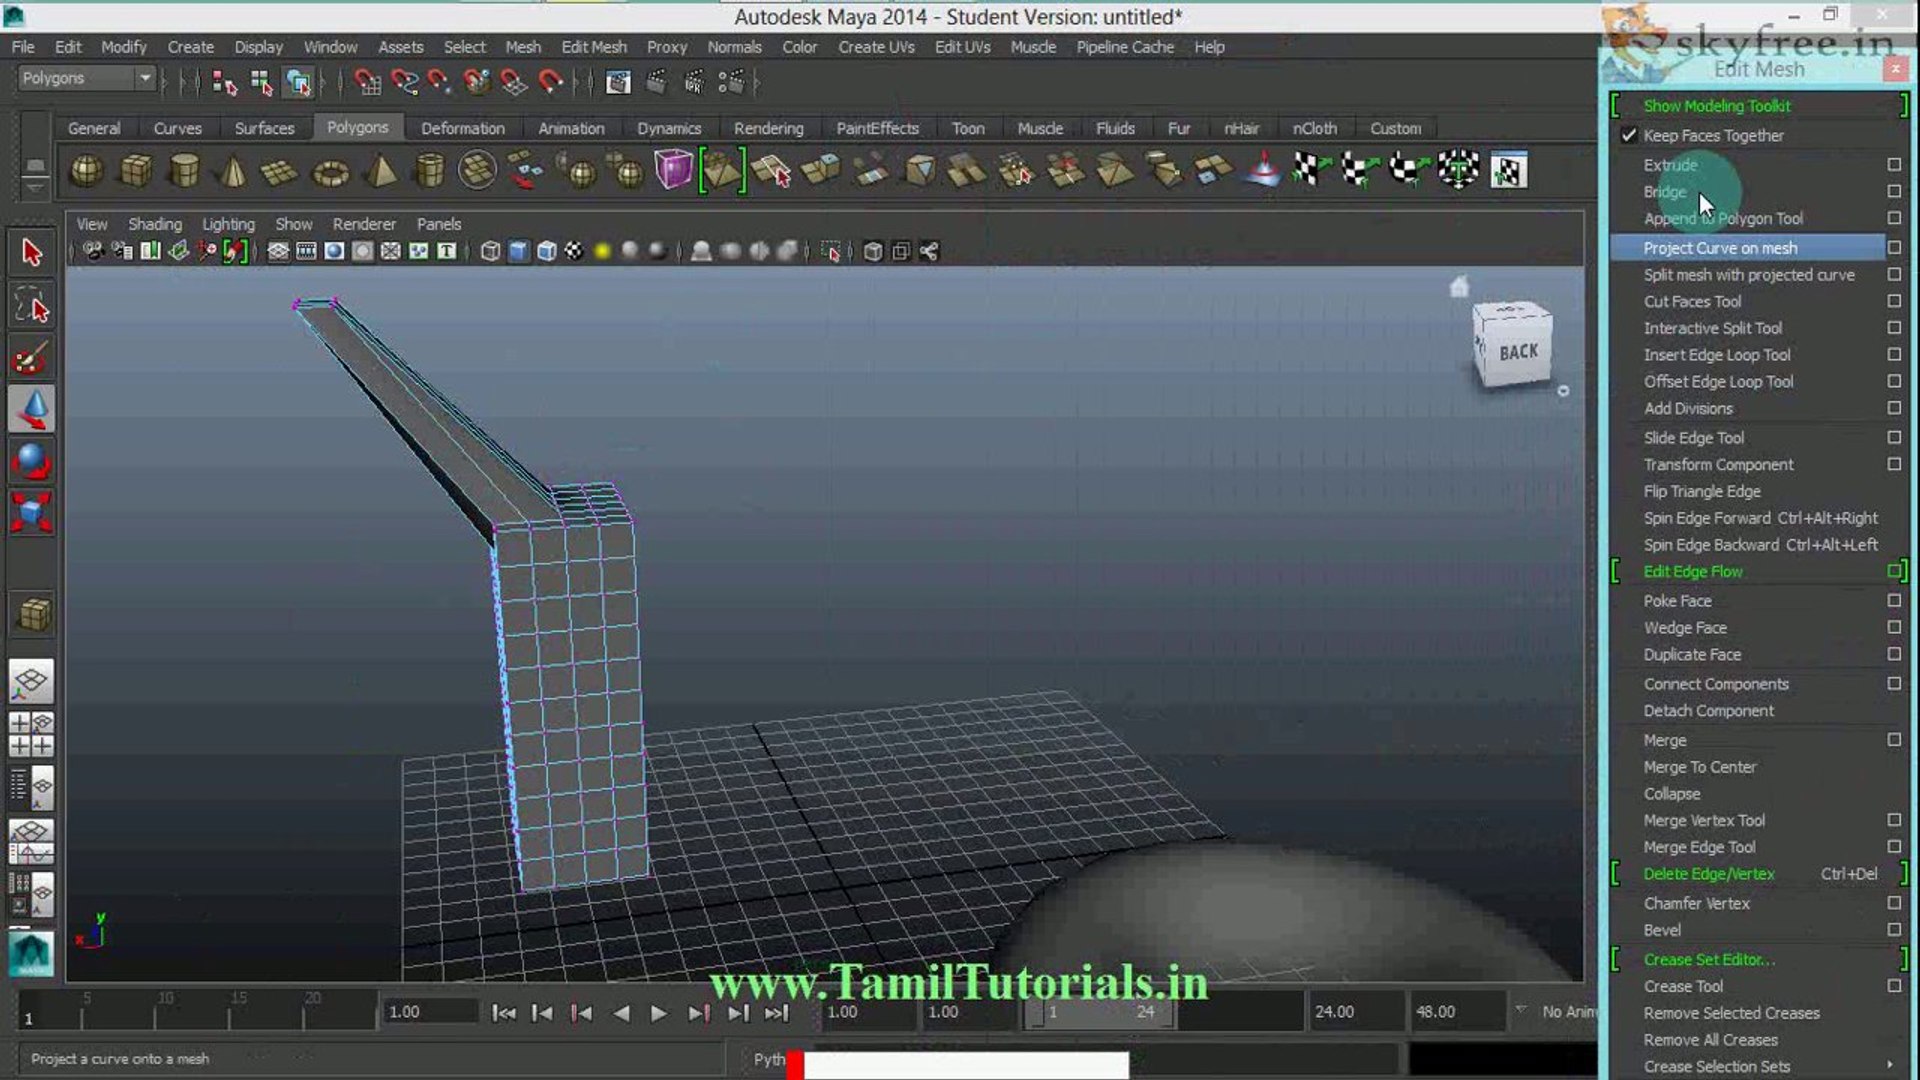Switch to the Deformation shelf tab
This screenshot has width=1920, height=1080.
point(462,128)
